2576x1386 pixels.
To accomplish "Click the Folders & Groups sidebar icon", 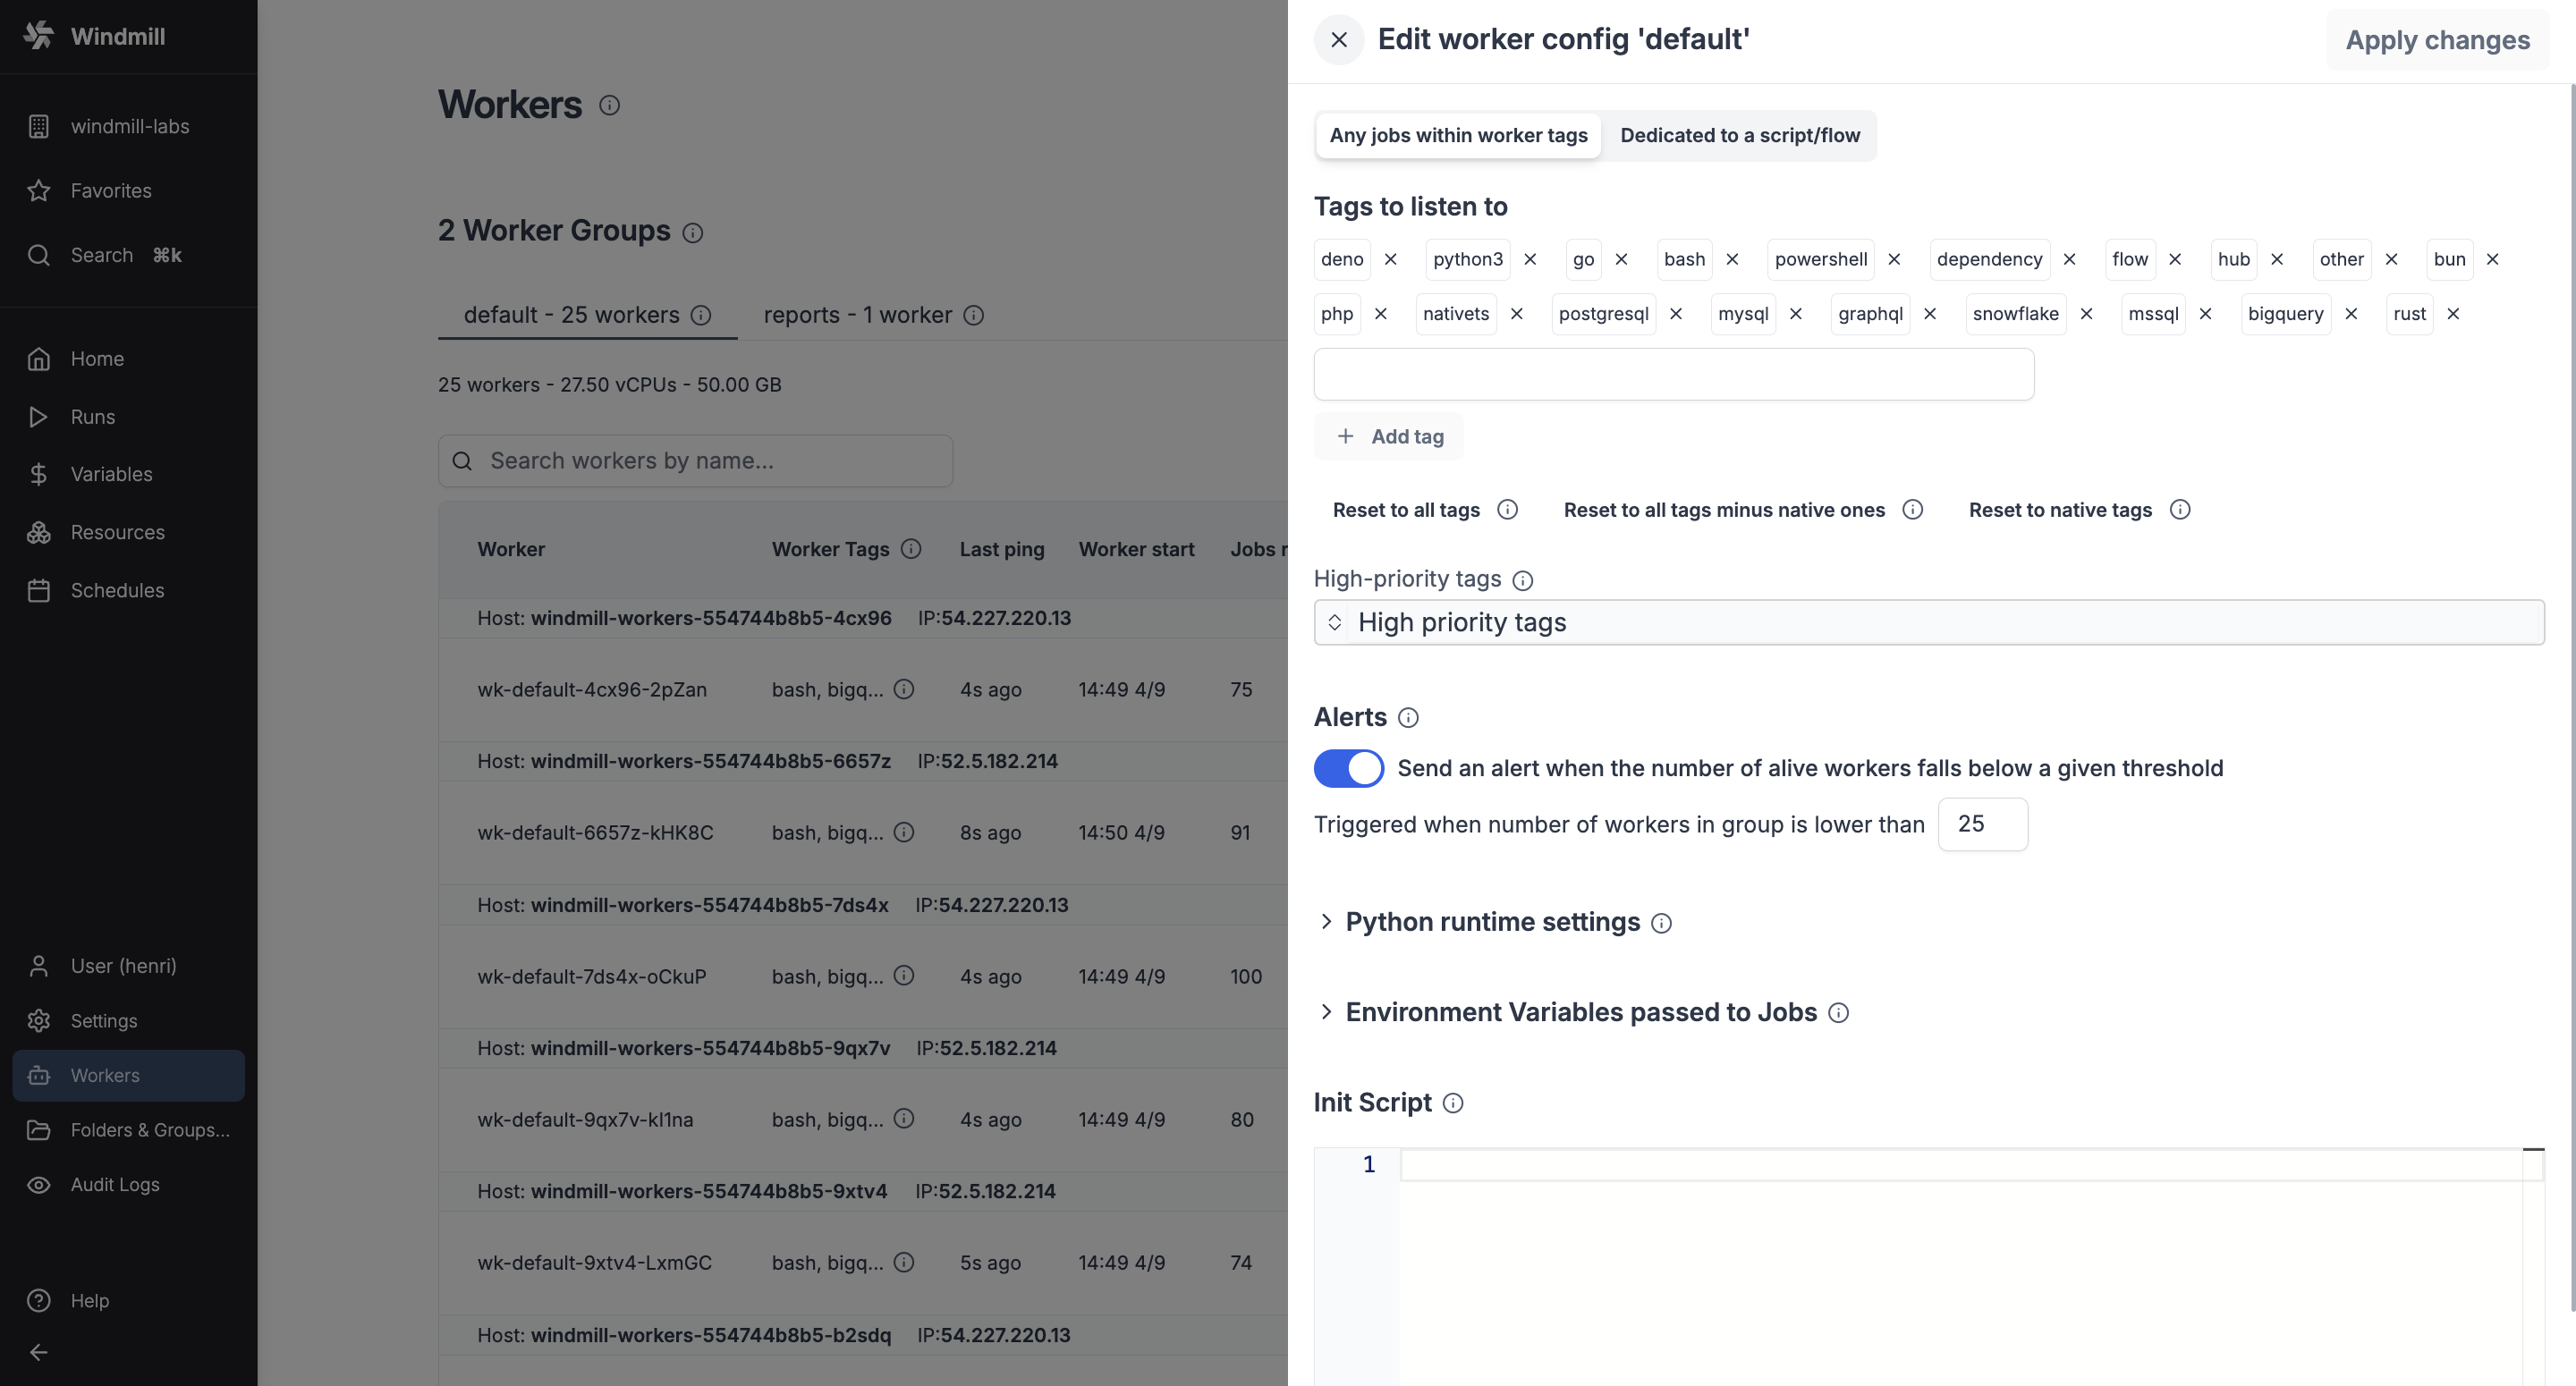I will tap(39, 1128).
